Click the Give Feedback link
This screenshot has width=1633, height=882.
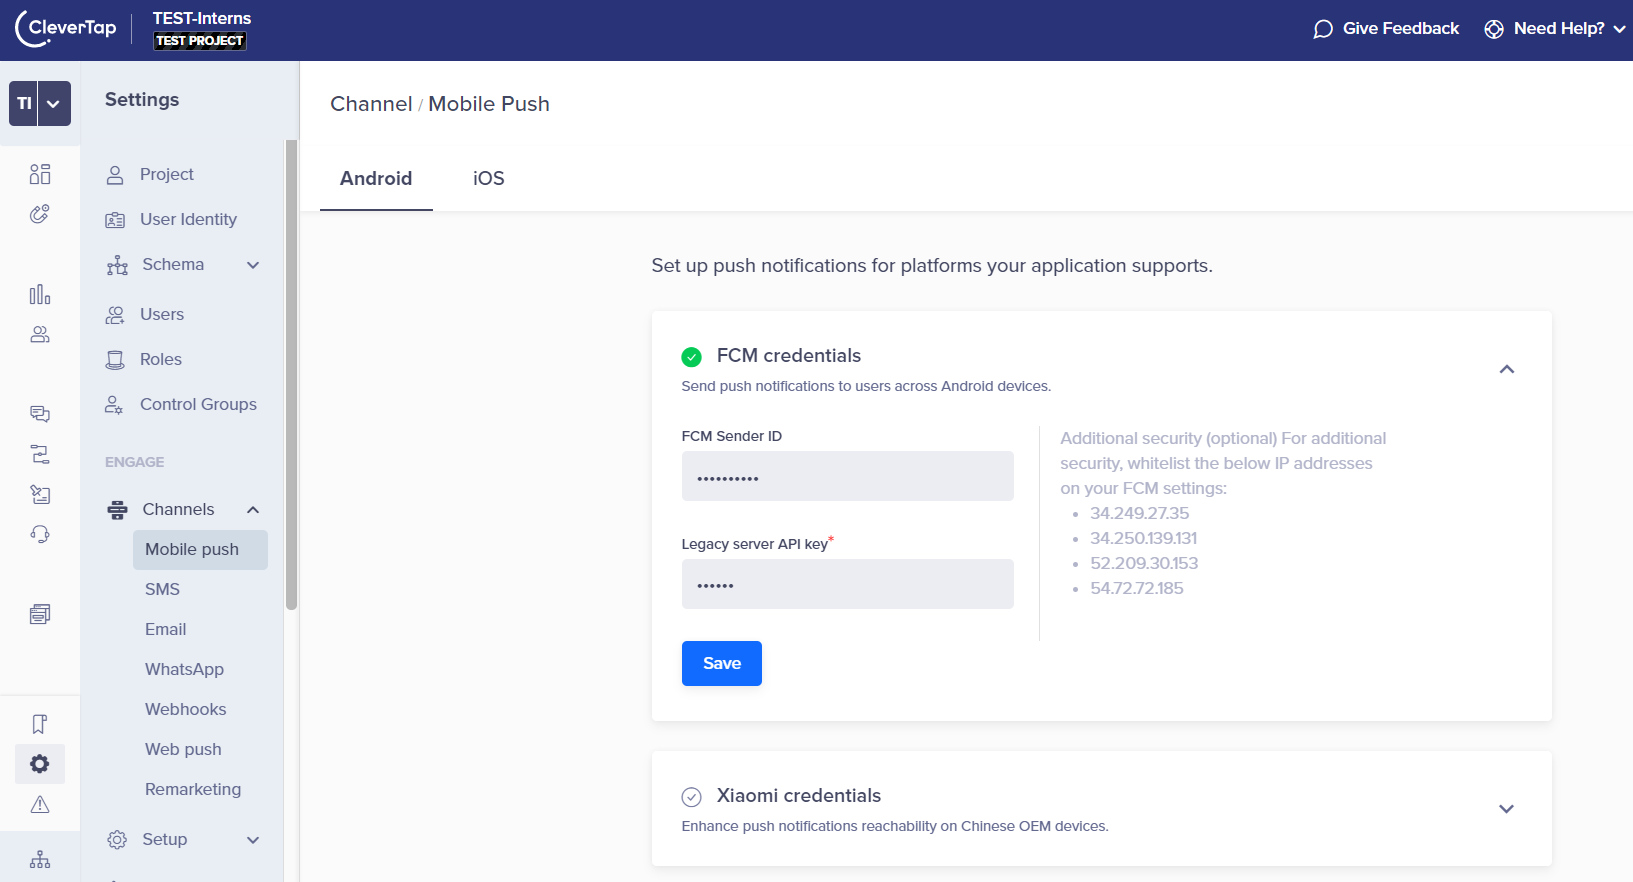tap(1400, 28)
